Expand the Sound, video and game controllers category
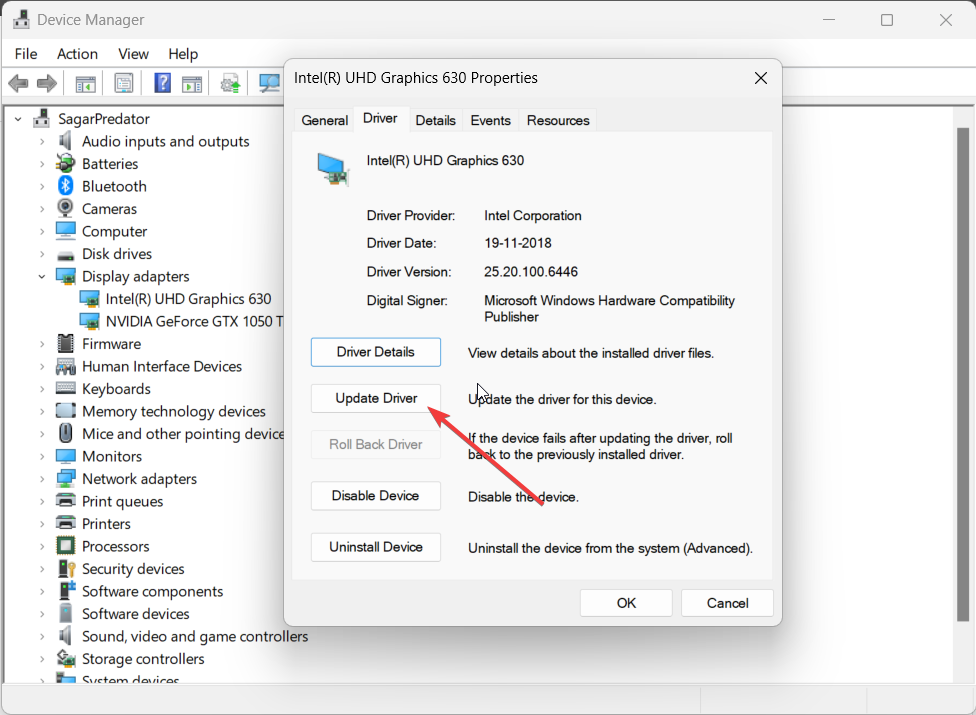 [x=42, y=636]
